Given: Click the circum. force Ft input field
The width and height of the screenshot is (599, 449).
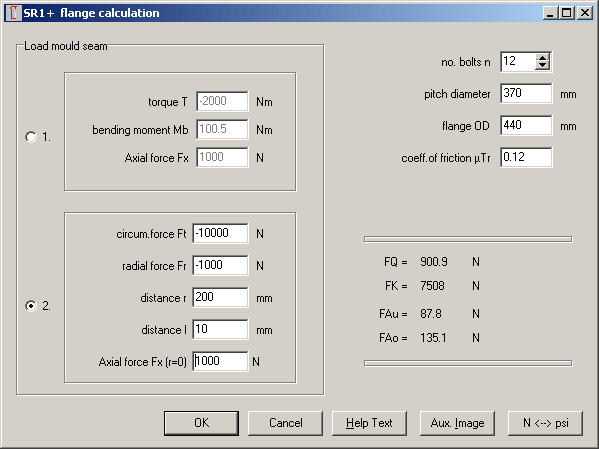Looking at the screenshot, I should (x=220, y=233).
